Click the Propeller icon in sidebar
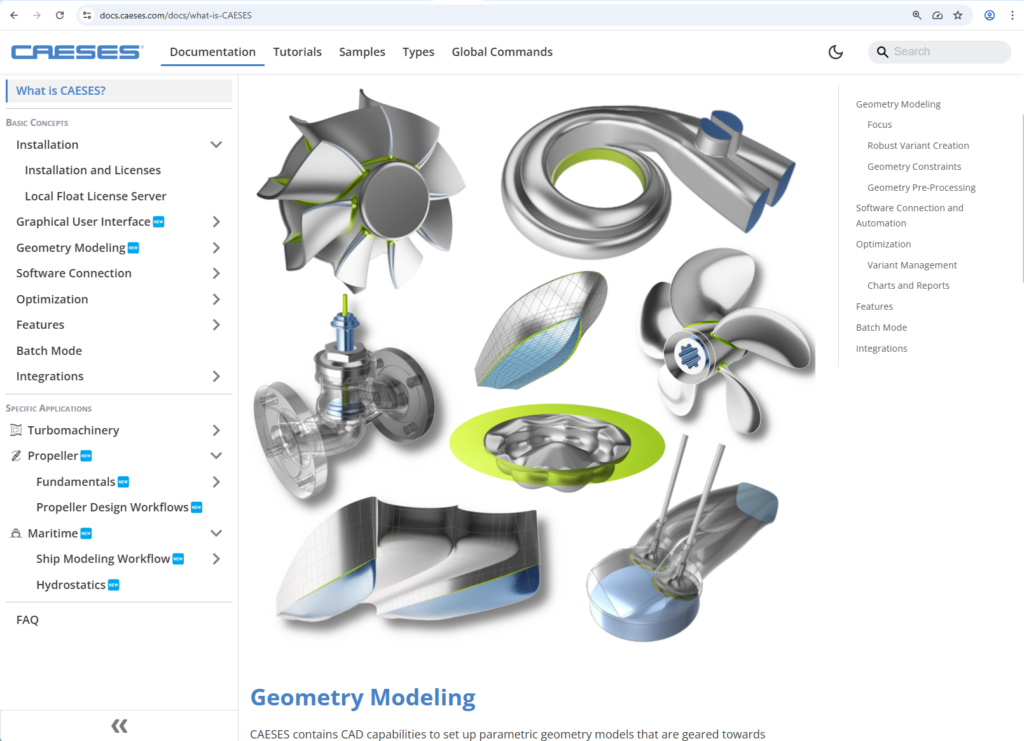This screenshot has height=741, width=1024. click(x=16, y=456)
